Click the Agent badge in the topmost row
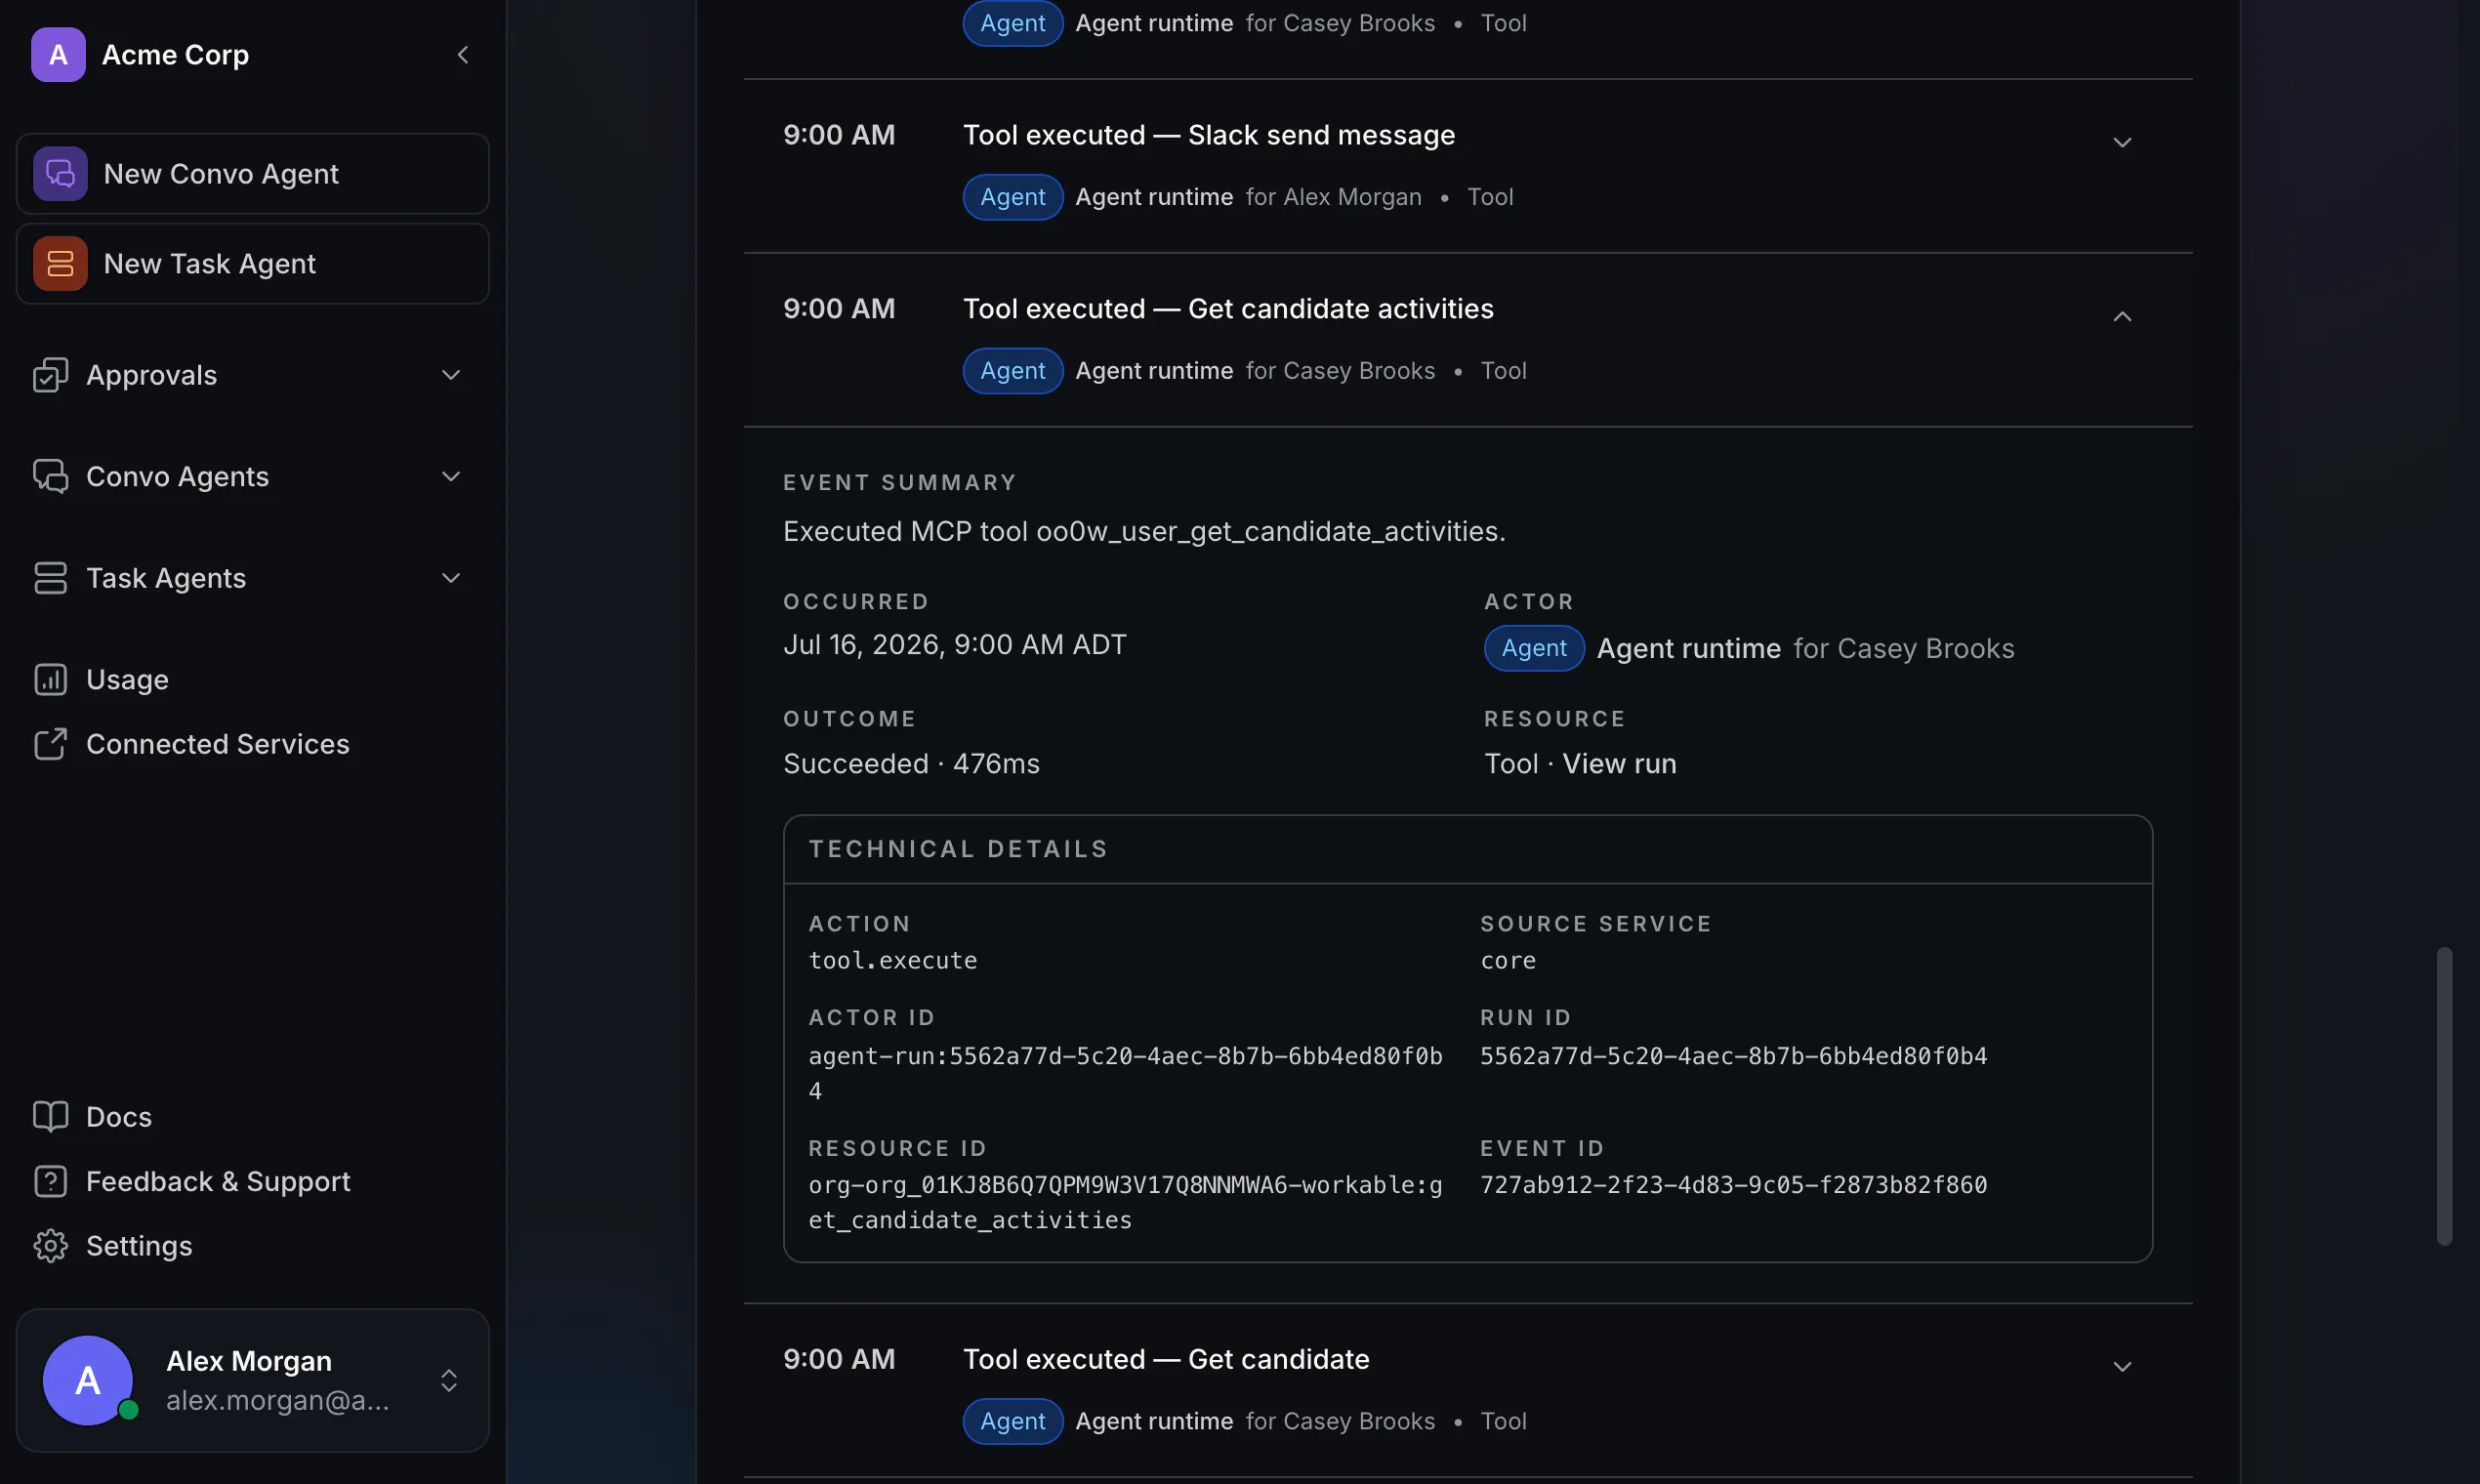This screenshot has width=2480, height=1484. 1013,23
